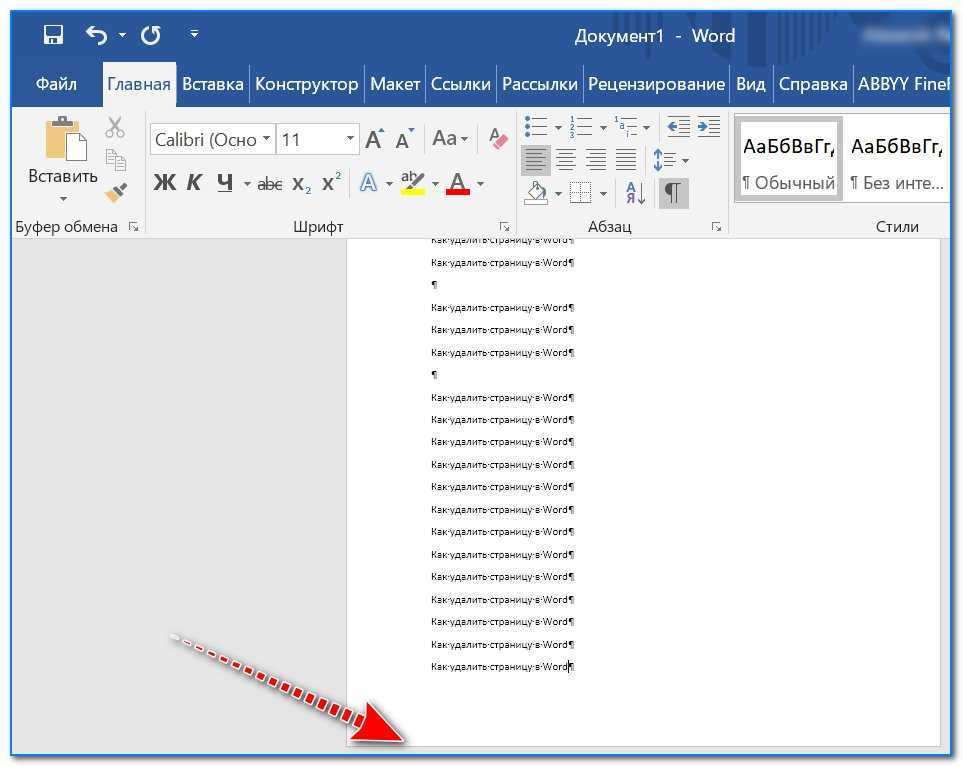Sort text with the А-Я sort icon
This screenshot has height=767, width=963.
coord(636,193)
